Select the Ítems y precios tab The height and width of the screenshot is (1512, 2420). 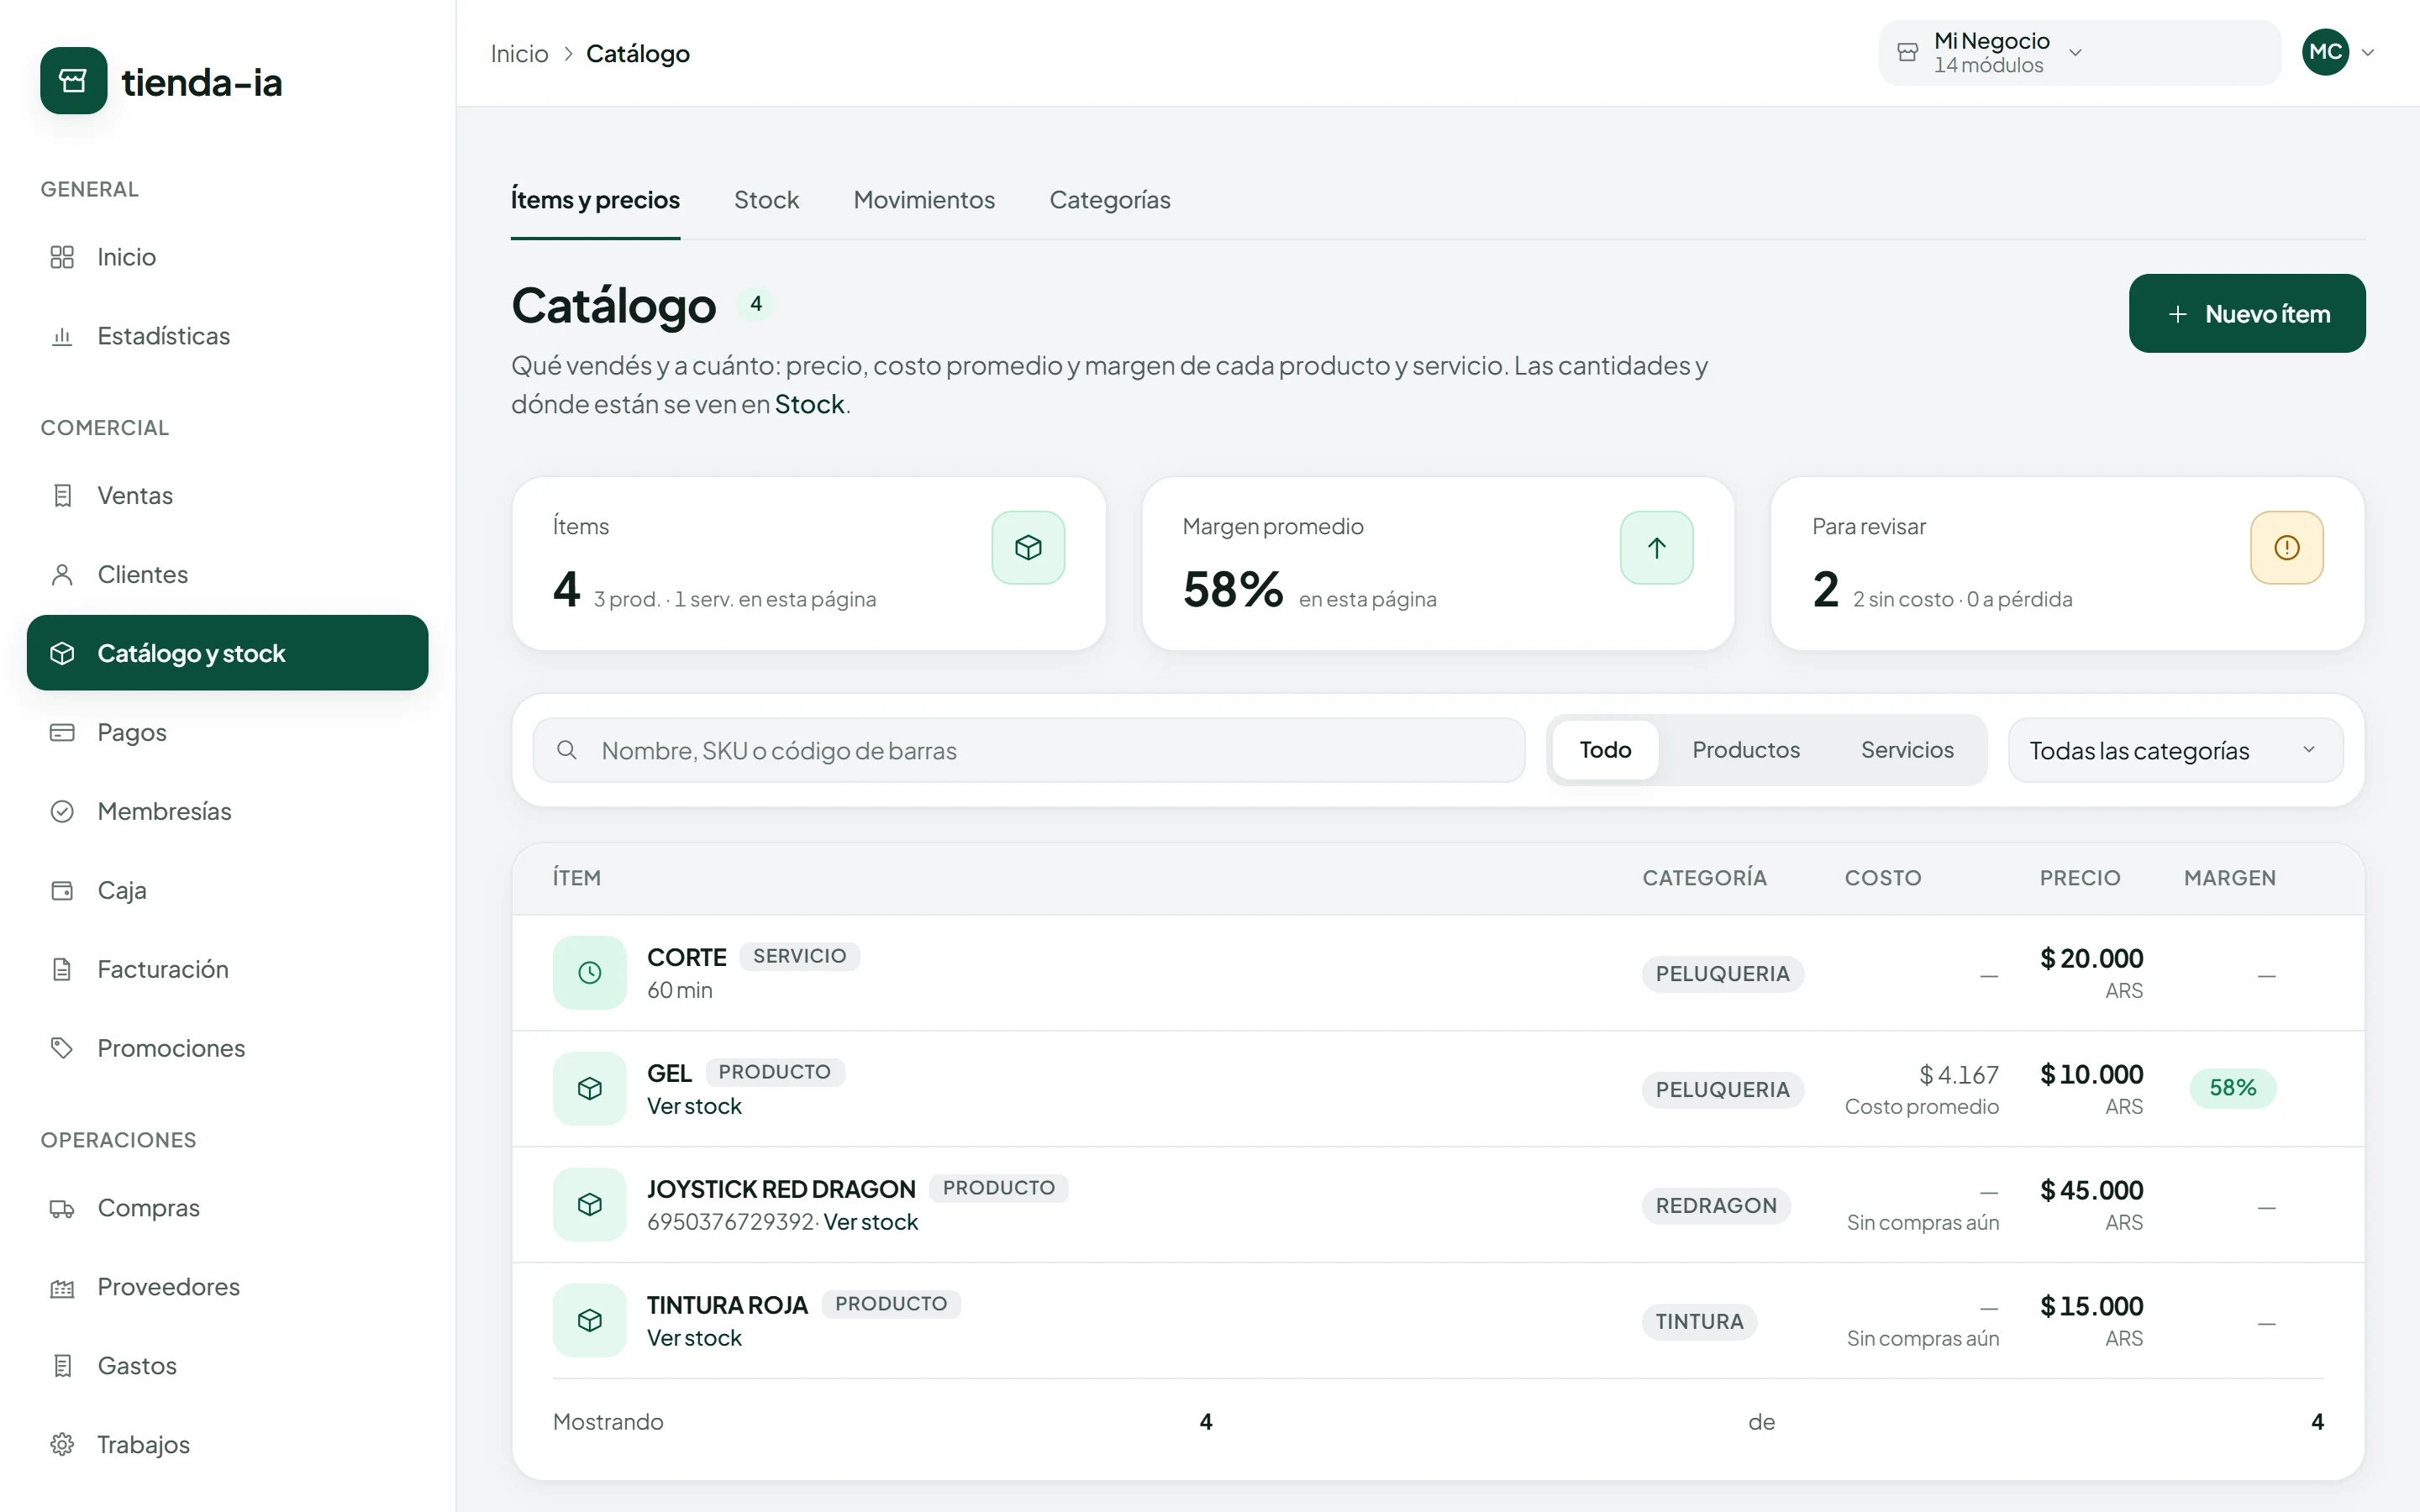pos(595,200)
